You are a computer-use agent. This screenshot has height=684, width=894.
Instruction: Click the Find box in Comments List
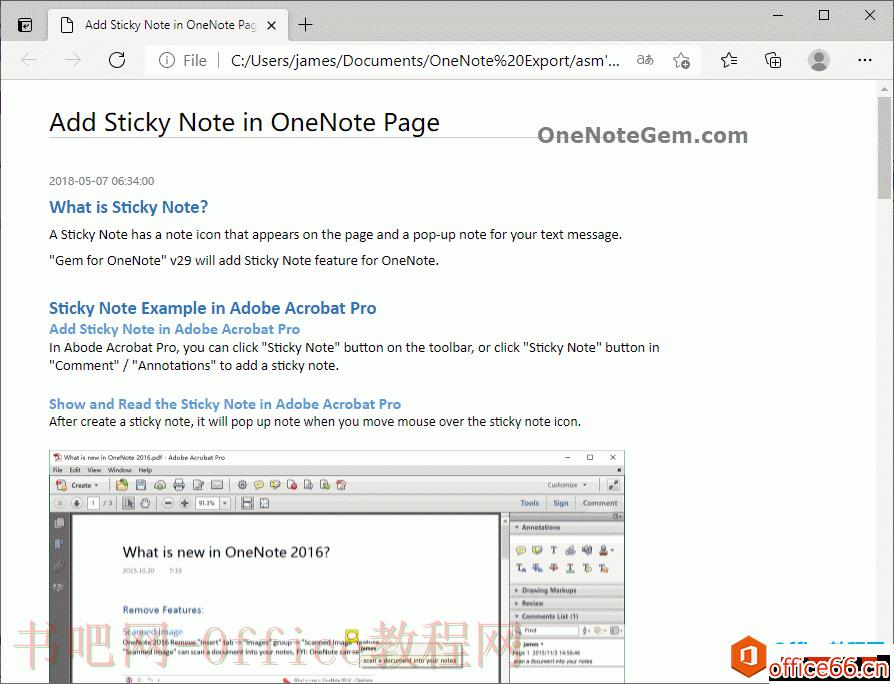pyautogui.click(x=548, y=631)
